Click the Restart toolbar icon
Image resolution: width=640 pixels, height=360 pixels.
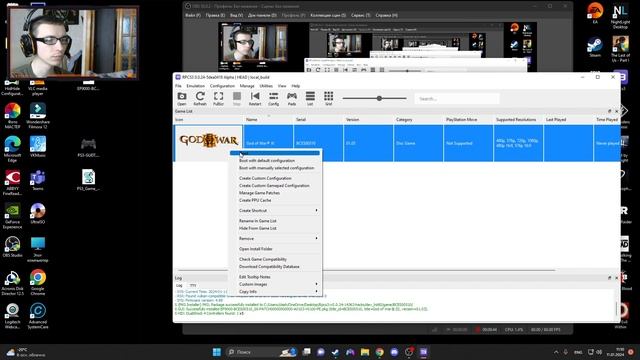point(255,98)
